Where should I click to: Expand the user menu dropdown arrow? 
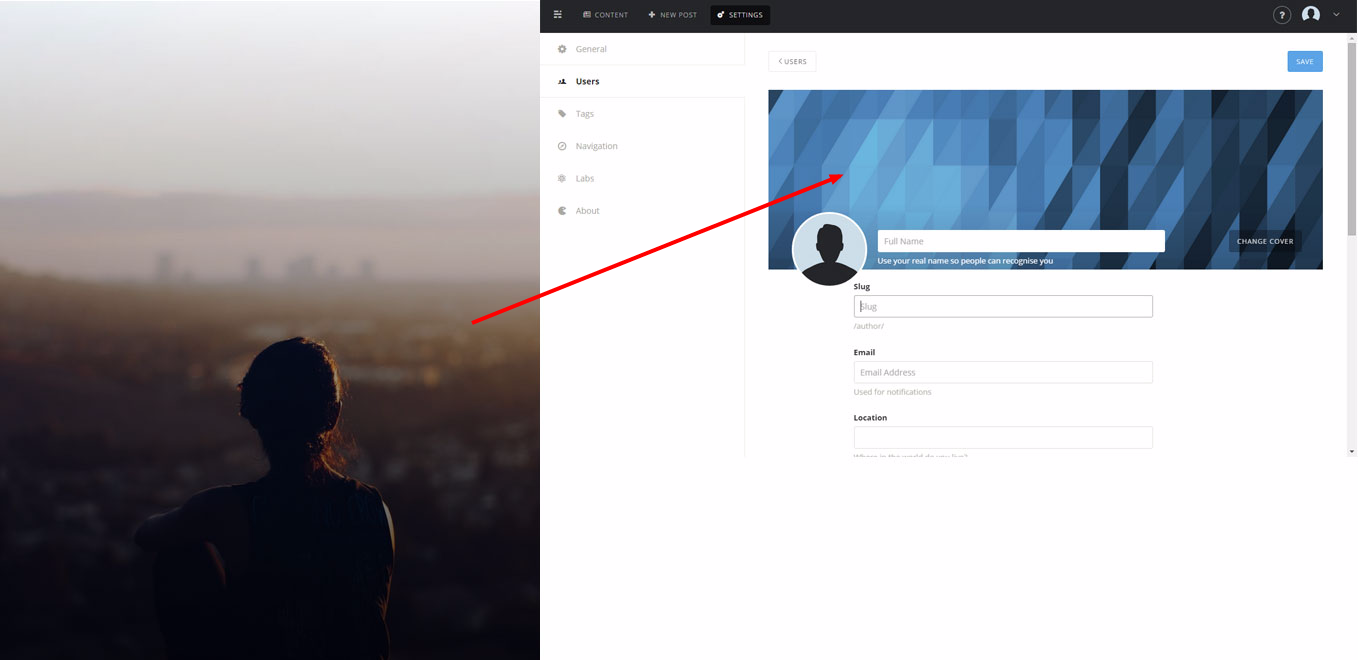[x=1336, y=15]
